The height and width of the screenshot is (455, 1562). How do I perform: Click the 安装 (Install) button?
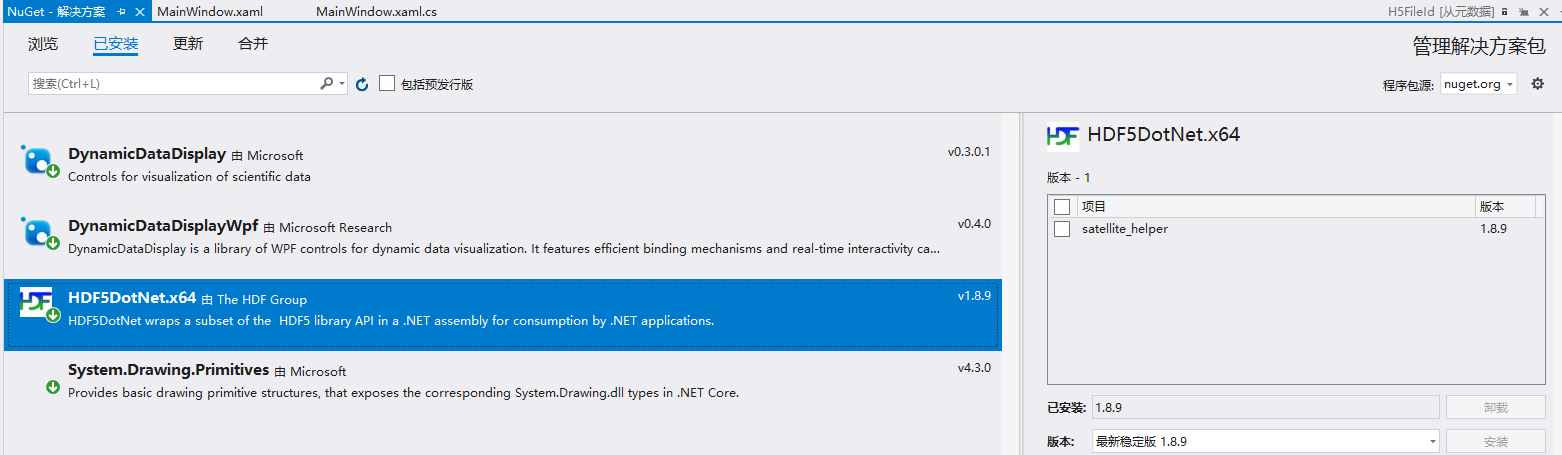point(1495,441)
